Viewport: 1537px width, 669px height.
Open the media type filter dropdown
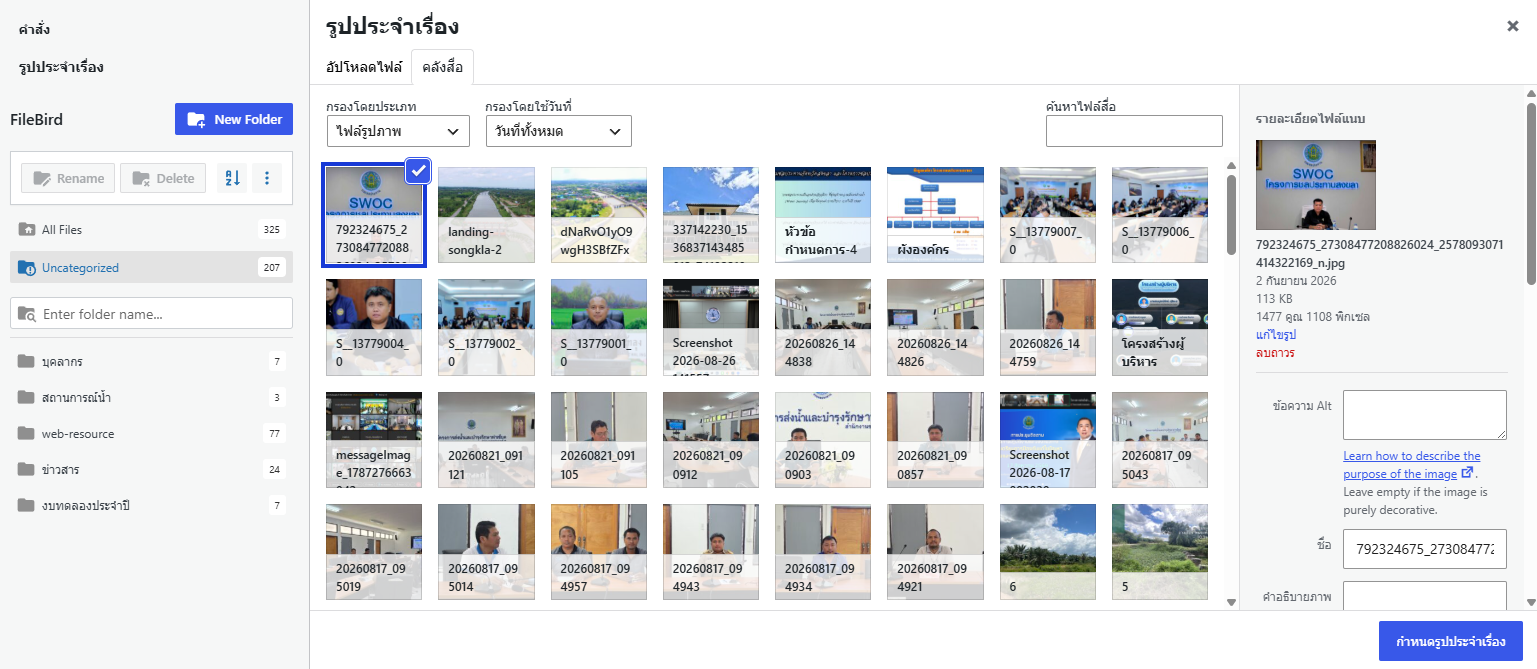point(398,131)
